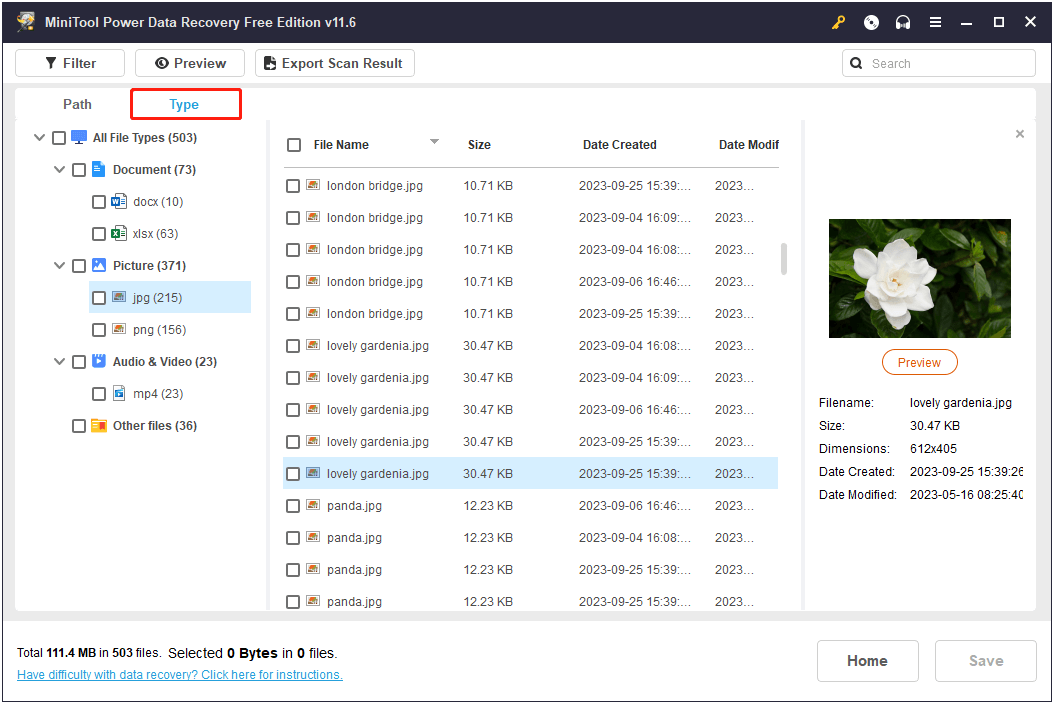This screenshot has width=1054, height=704.
Task: Click the Audio & Video category icon
Action: point(97,361)
